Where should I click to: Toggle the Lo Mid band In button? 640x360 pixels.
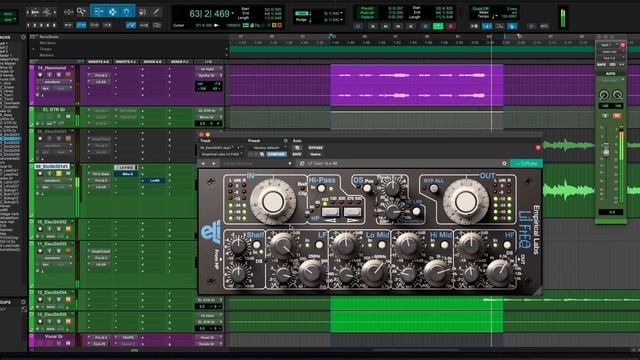[x=382, y=245]
